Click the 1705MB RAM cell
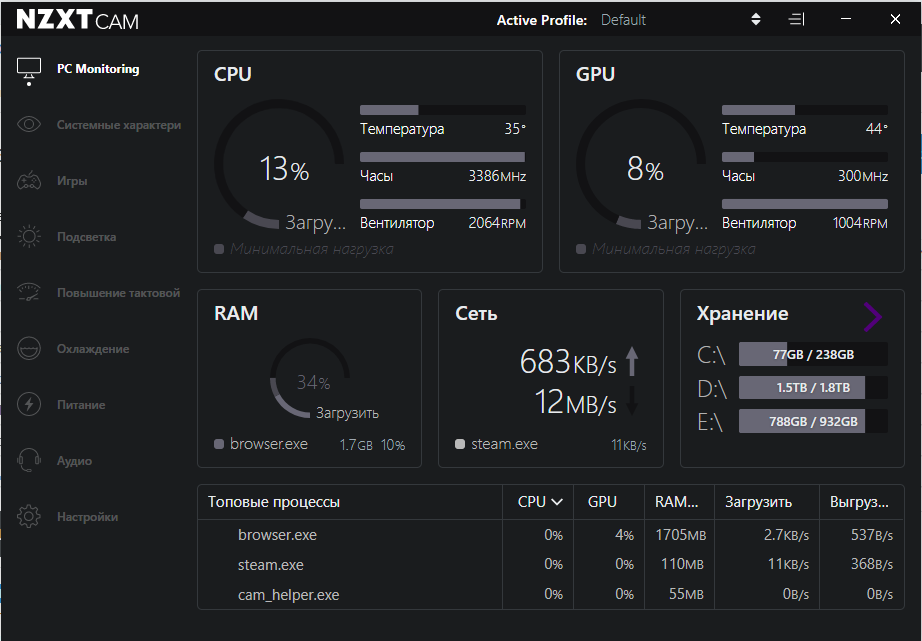922x641 pixels. pos(681,535)
